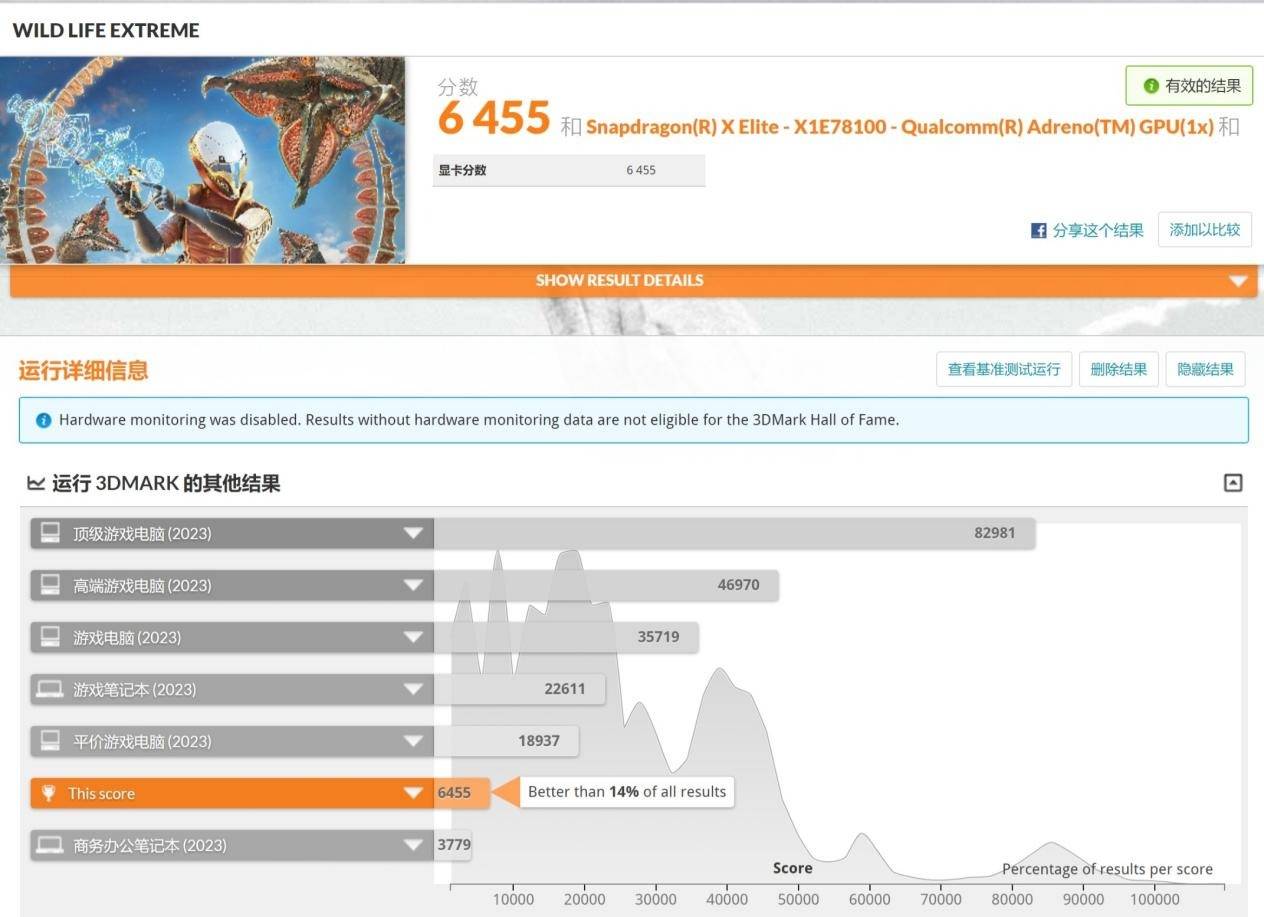The width and height of the screenshot is (1264, 917).
Task: Click the desktop icon for 顶级游戏电脑 (2023)
Action: pyautogui.click(x=49, y=533)
